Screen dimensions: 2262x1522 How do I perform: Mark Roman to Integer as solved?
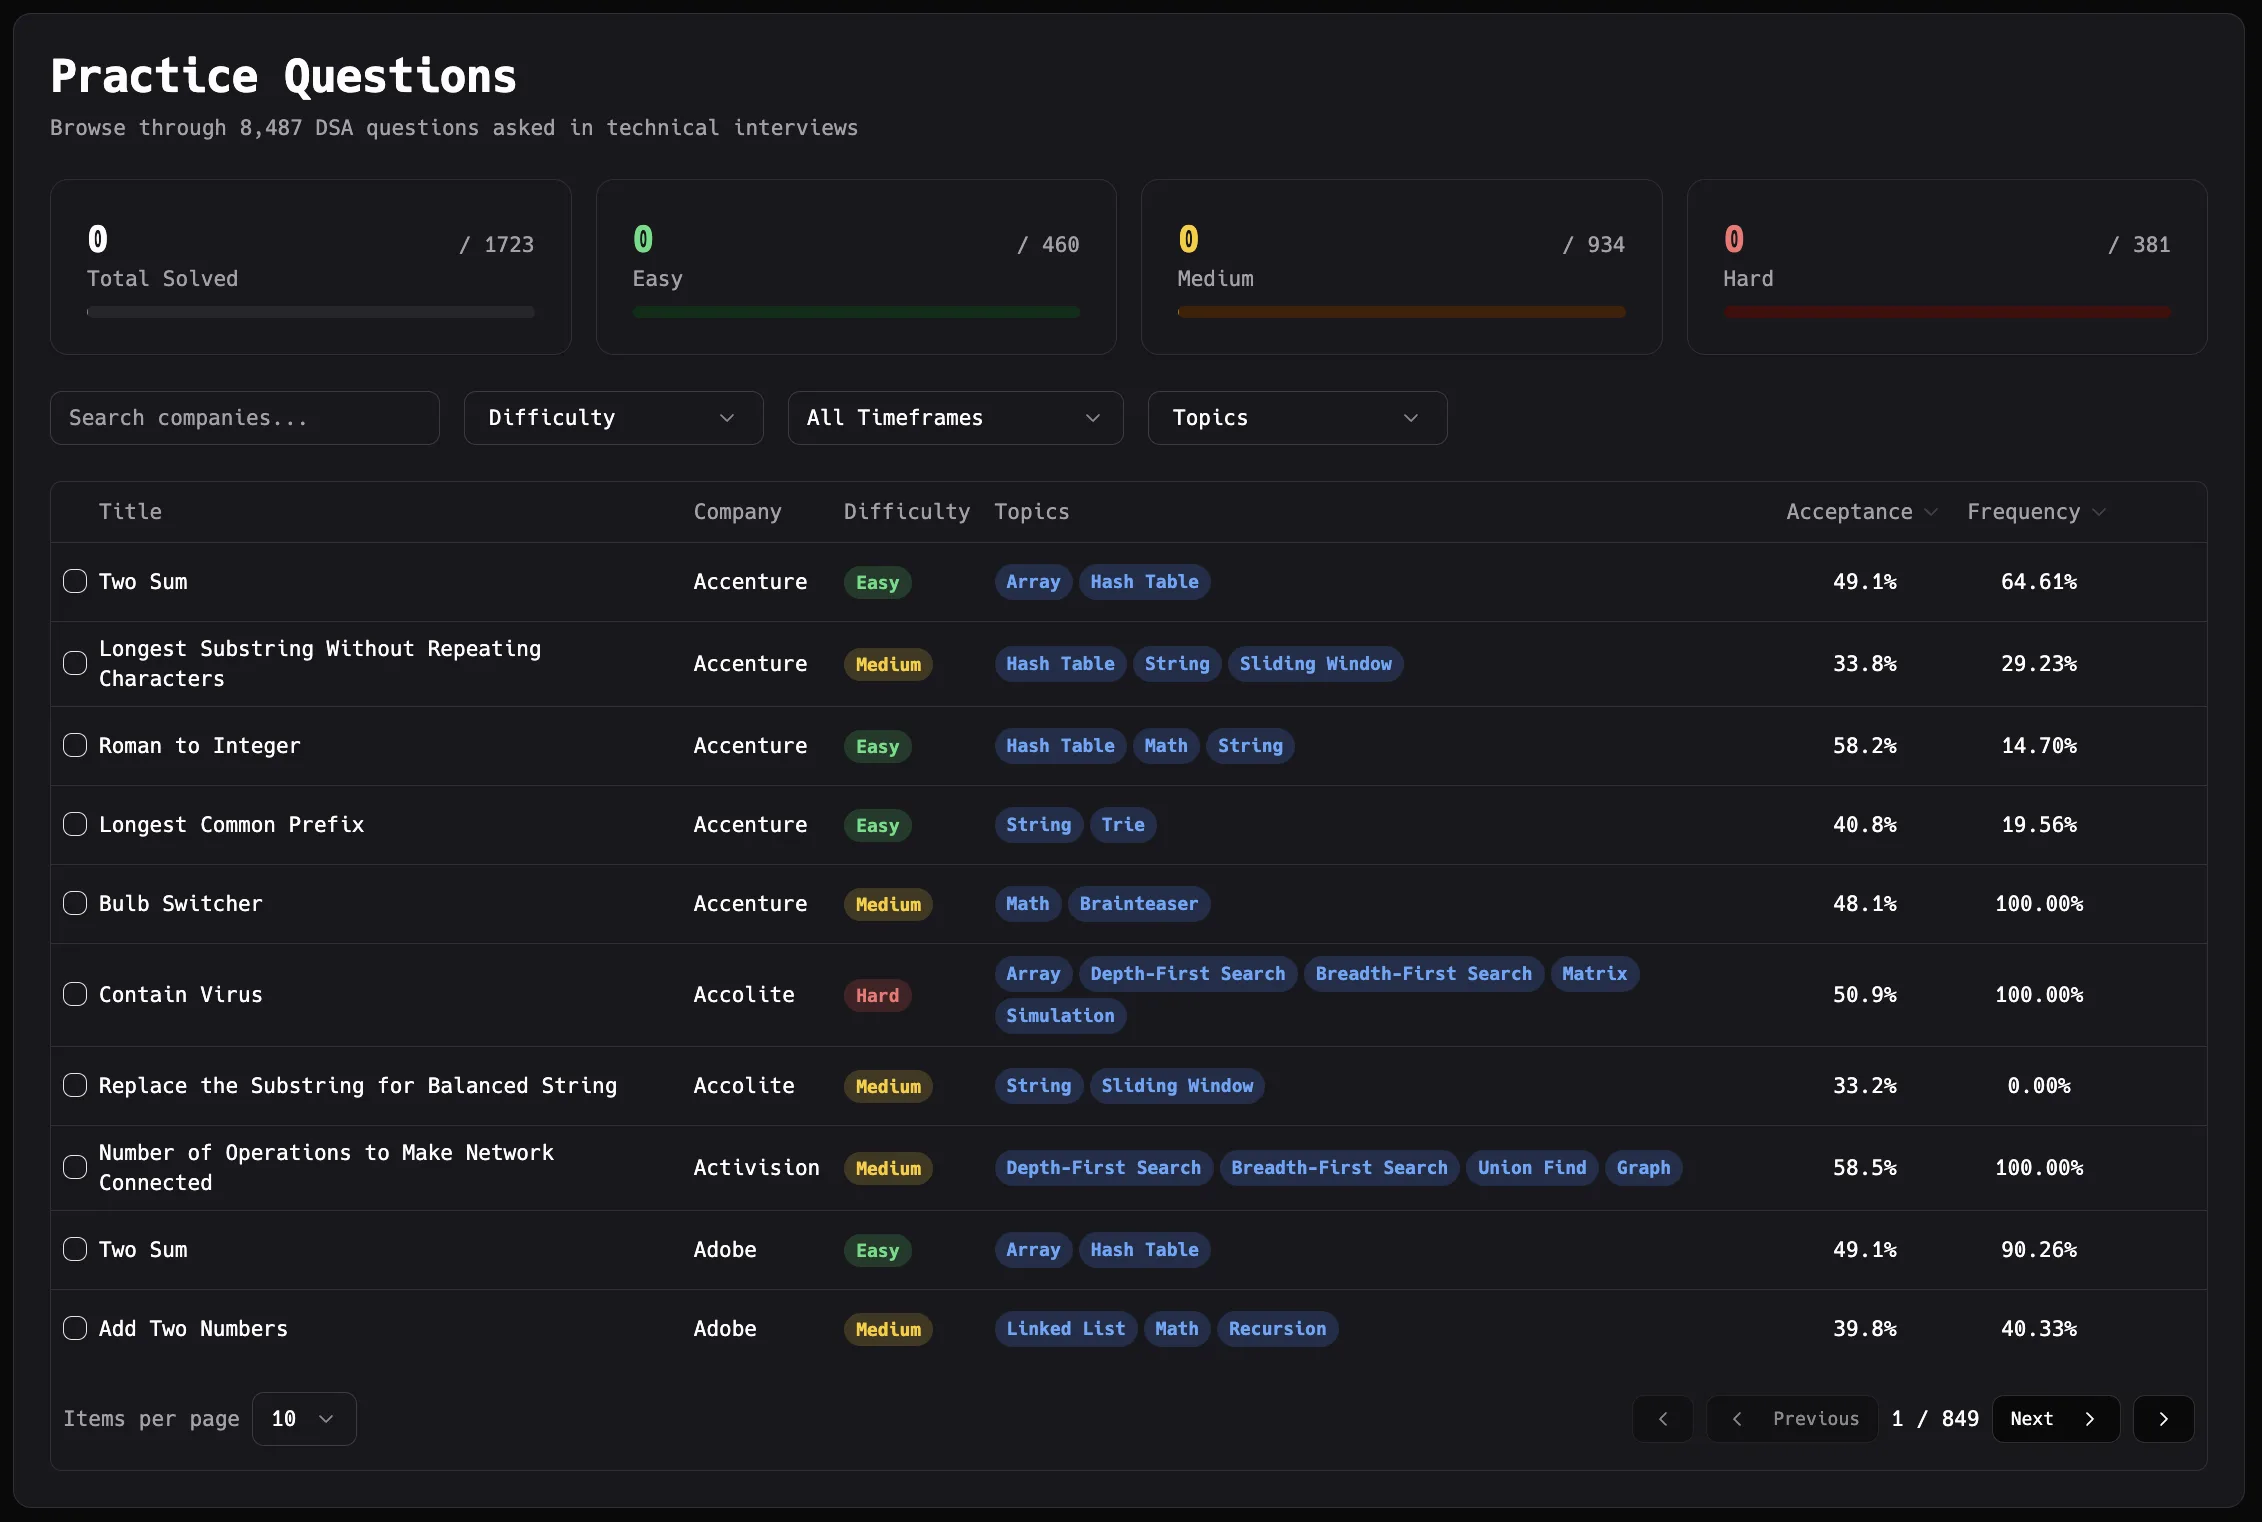(x=75, y=746)
